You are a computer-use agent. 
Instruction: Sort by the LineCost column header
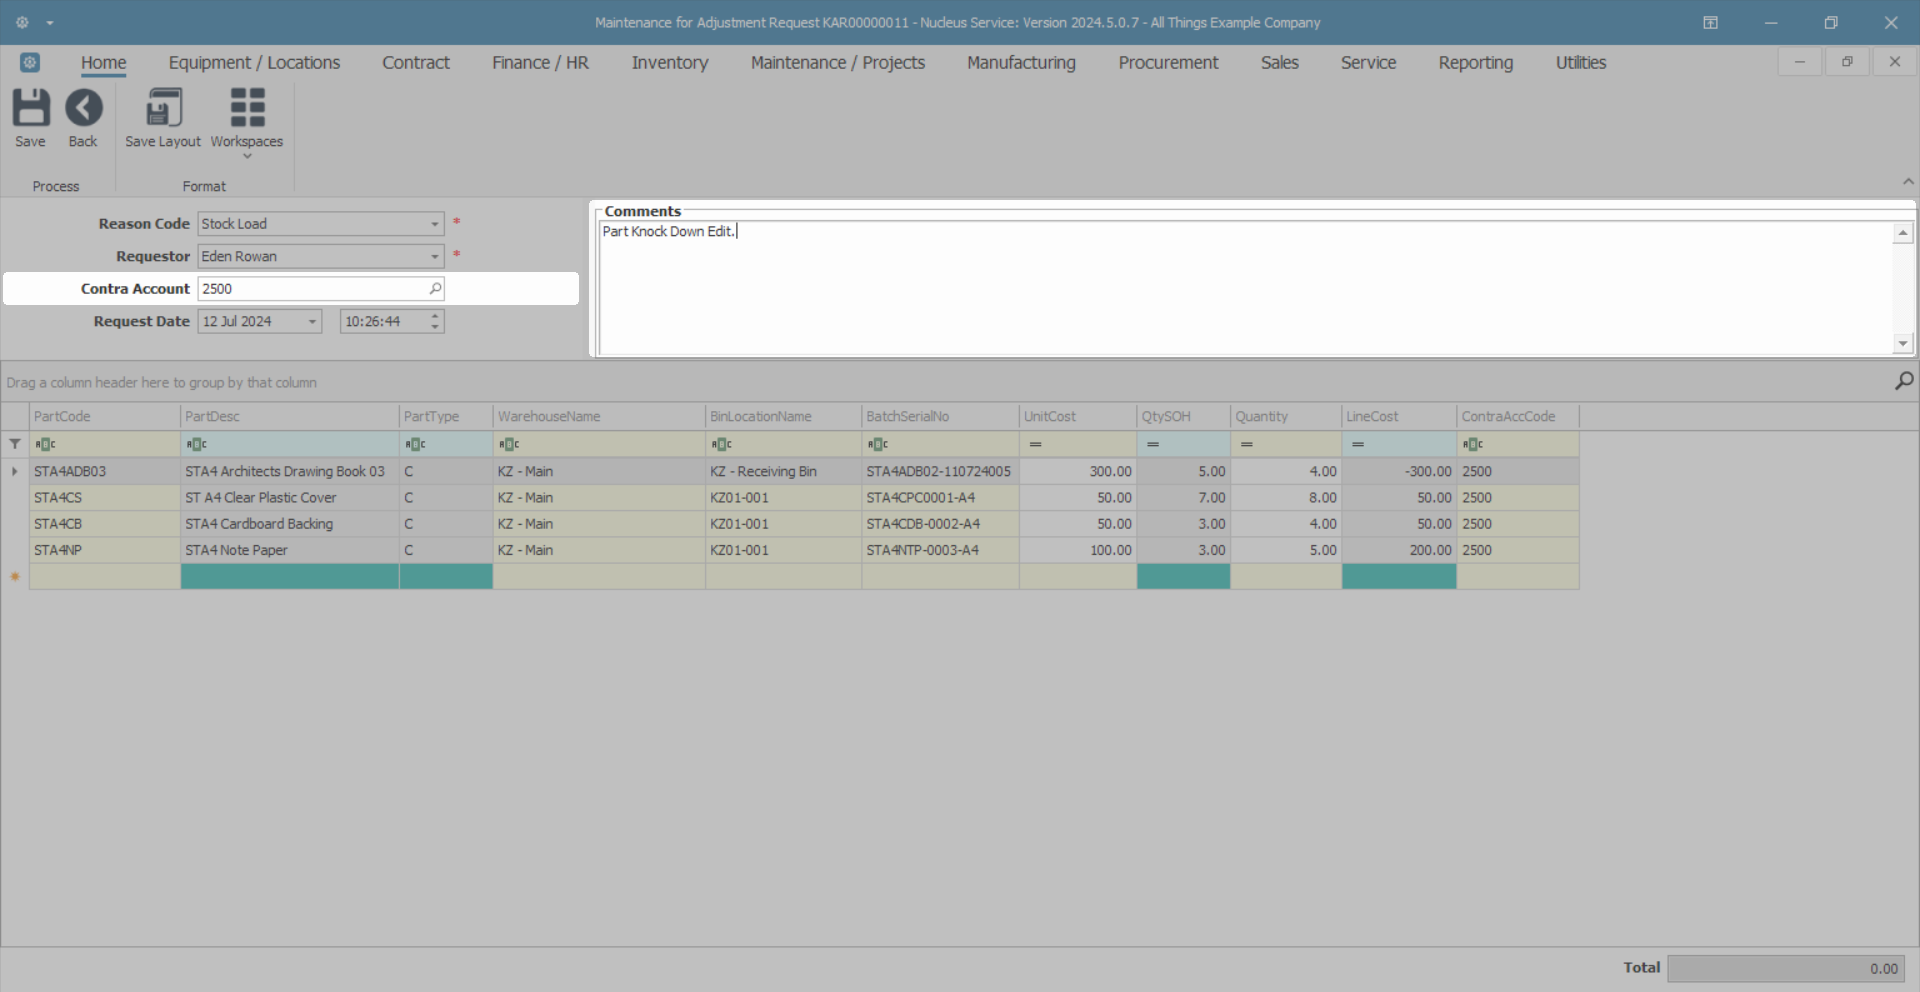[1399, 417]
